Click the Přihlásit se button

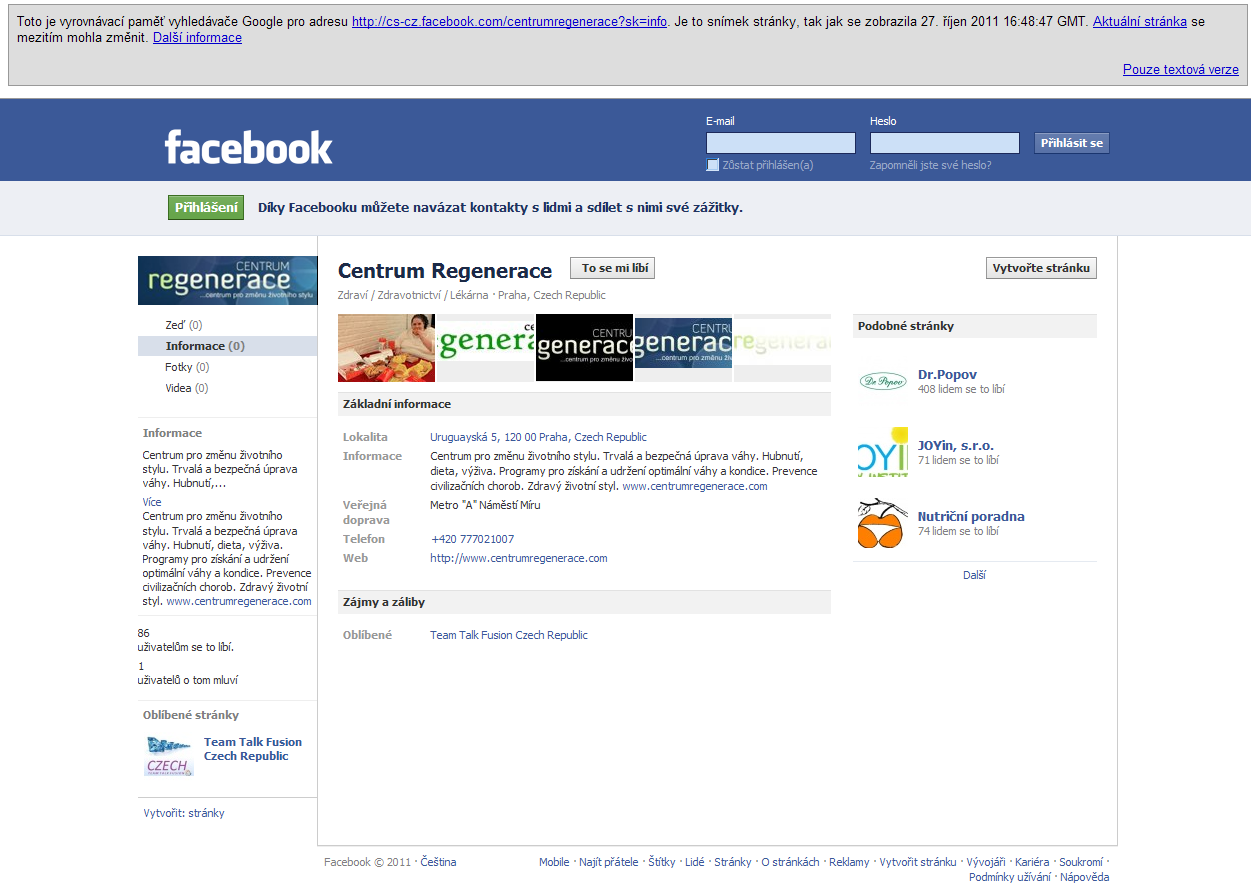coord(1072,143)
